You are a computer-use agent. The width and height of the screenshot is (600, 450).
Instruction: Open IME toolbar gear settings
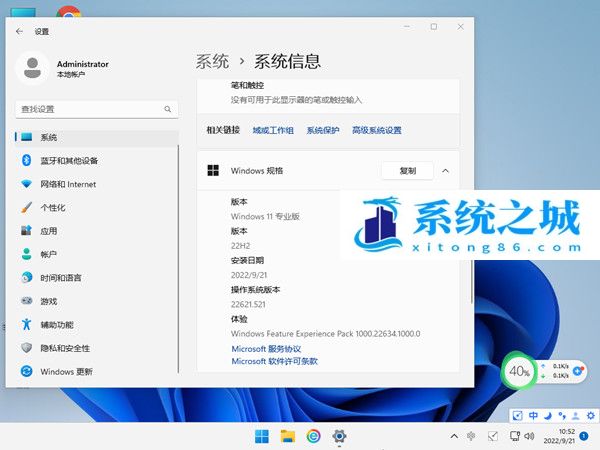(590, 416)
